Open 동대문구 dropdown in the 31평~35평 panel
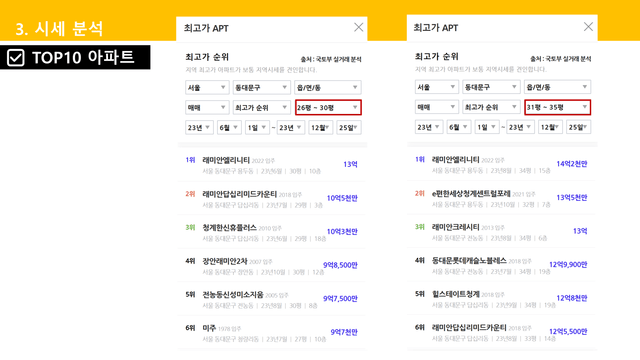 (491, 87)
